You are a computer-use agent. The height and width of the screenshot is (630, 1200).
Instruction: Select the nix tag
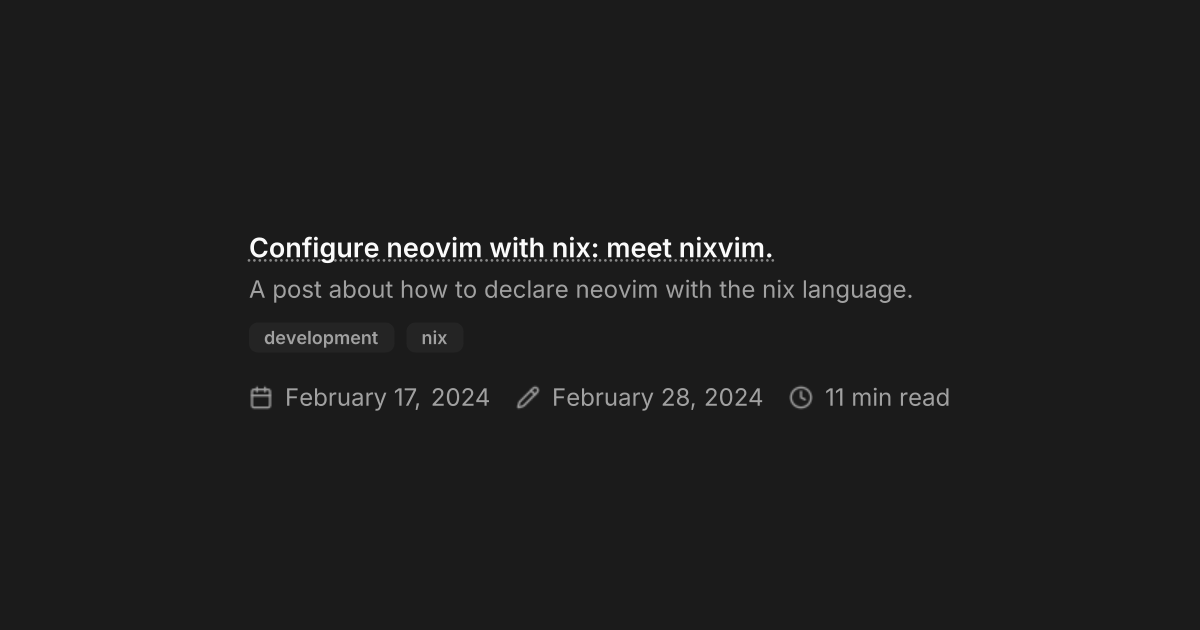434,338
